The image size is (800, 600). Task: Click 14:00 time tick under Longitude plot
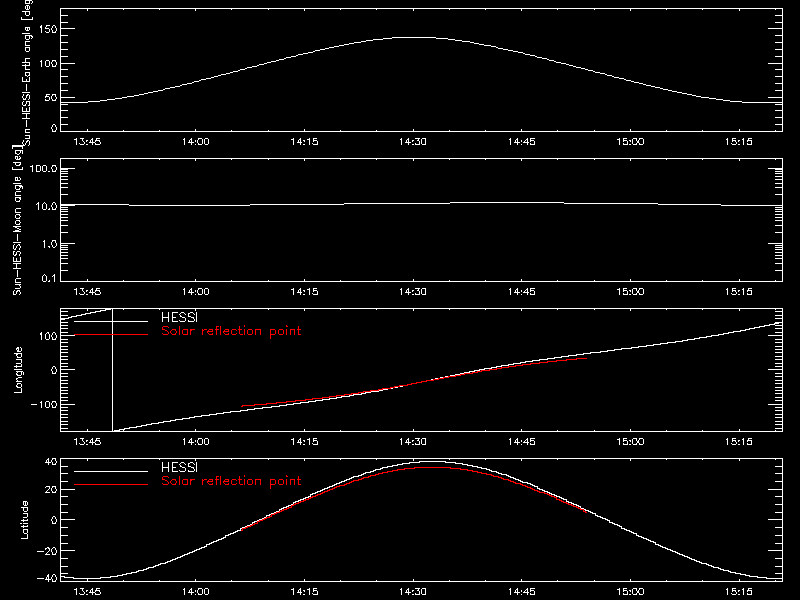pyautogui.click(x=195, y=441)
